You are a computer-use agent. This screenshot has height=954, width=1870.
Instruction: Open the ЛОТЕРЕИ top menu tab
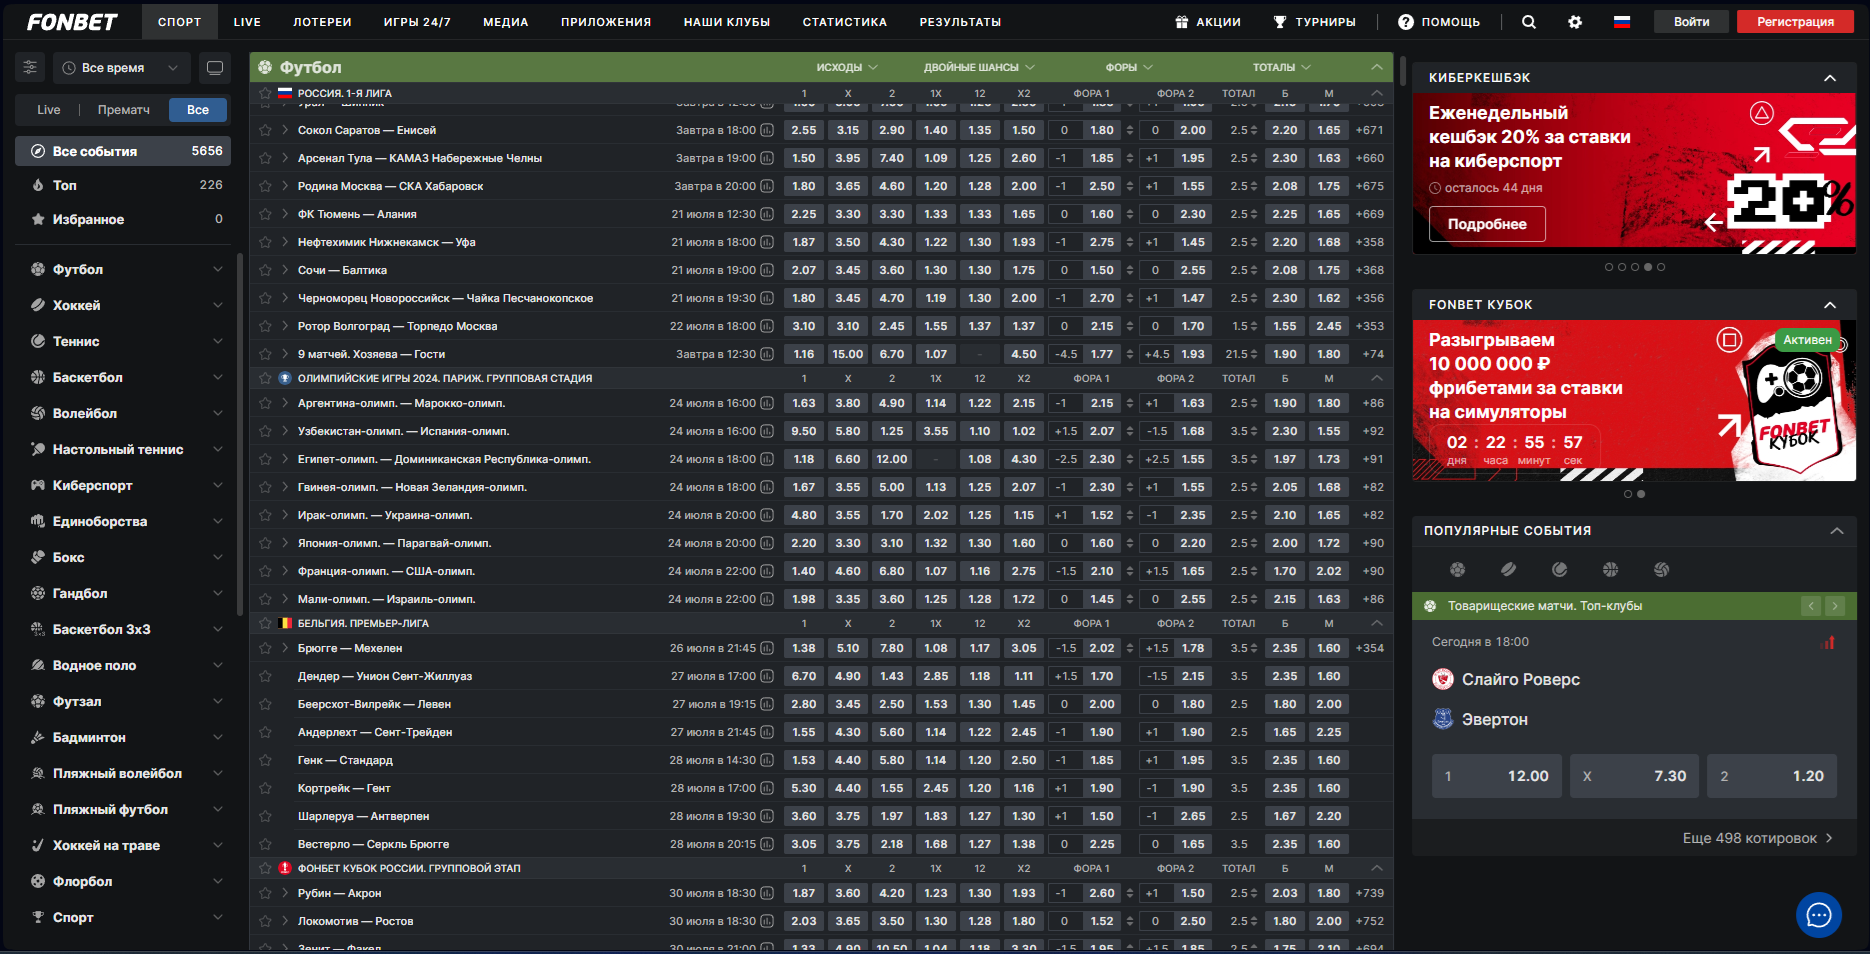pos(322,22)
